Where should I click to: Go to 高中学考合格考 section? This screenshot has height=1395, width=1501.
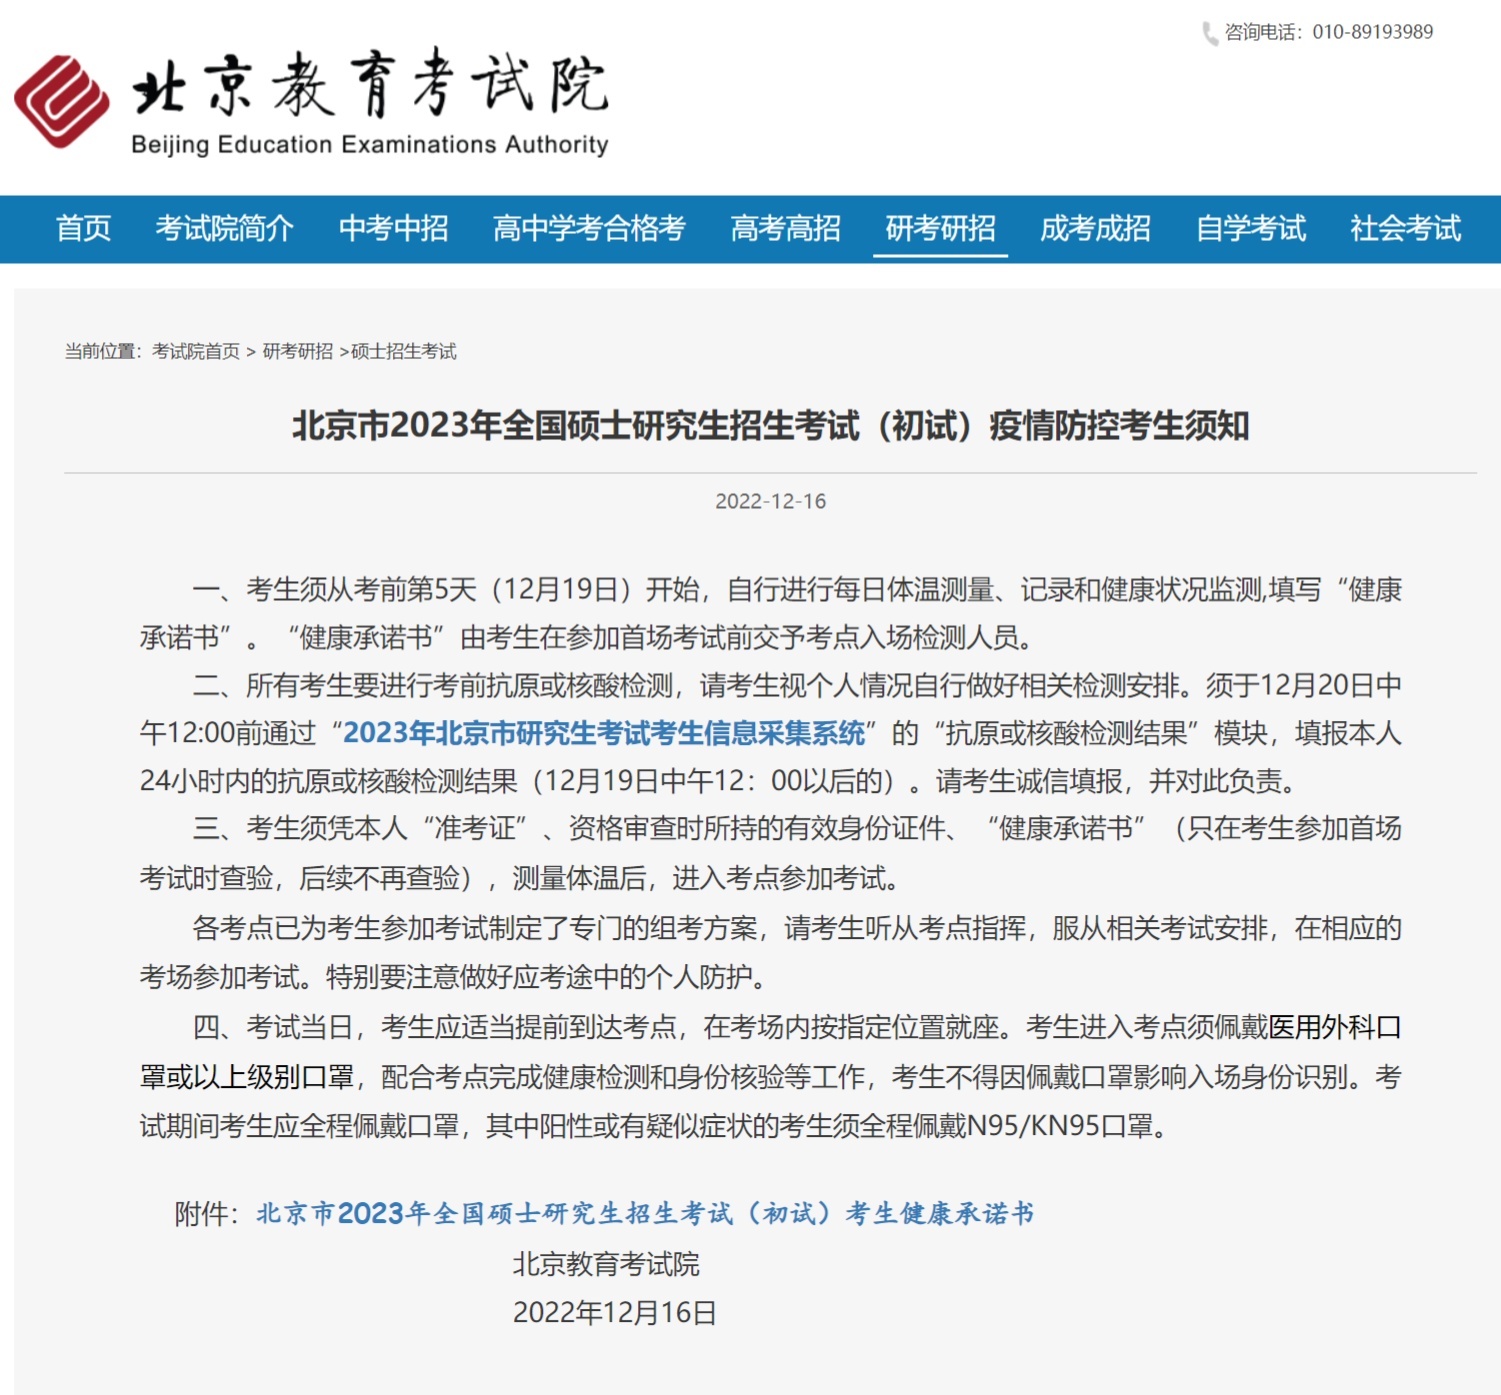tap(589, 229)
